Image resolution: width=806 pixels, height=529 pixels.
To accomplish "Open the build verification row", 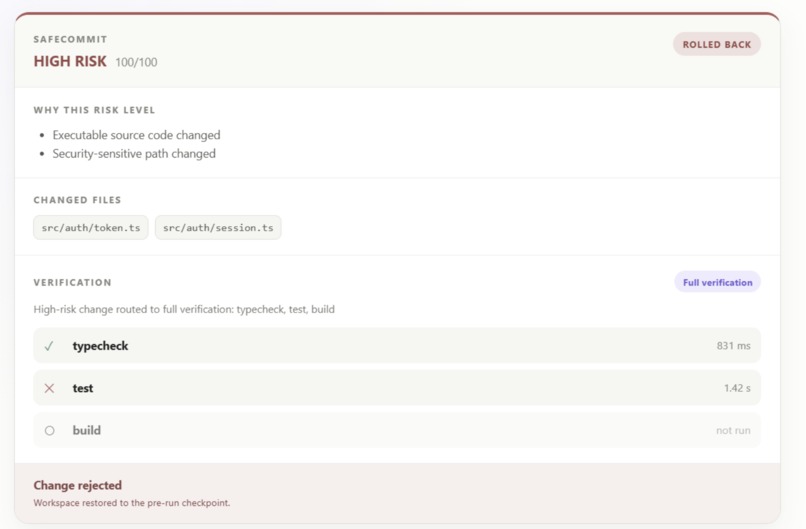I will [x=397, y=430].
